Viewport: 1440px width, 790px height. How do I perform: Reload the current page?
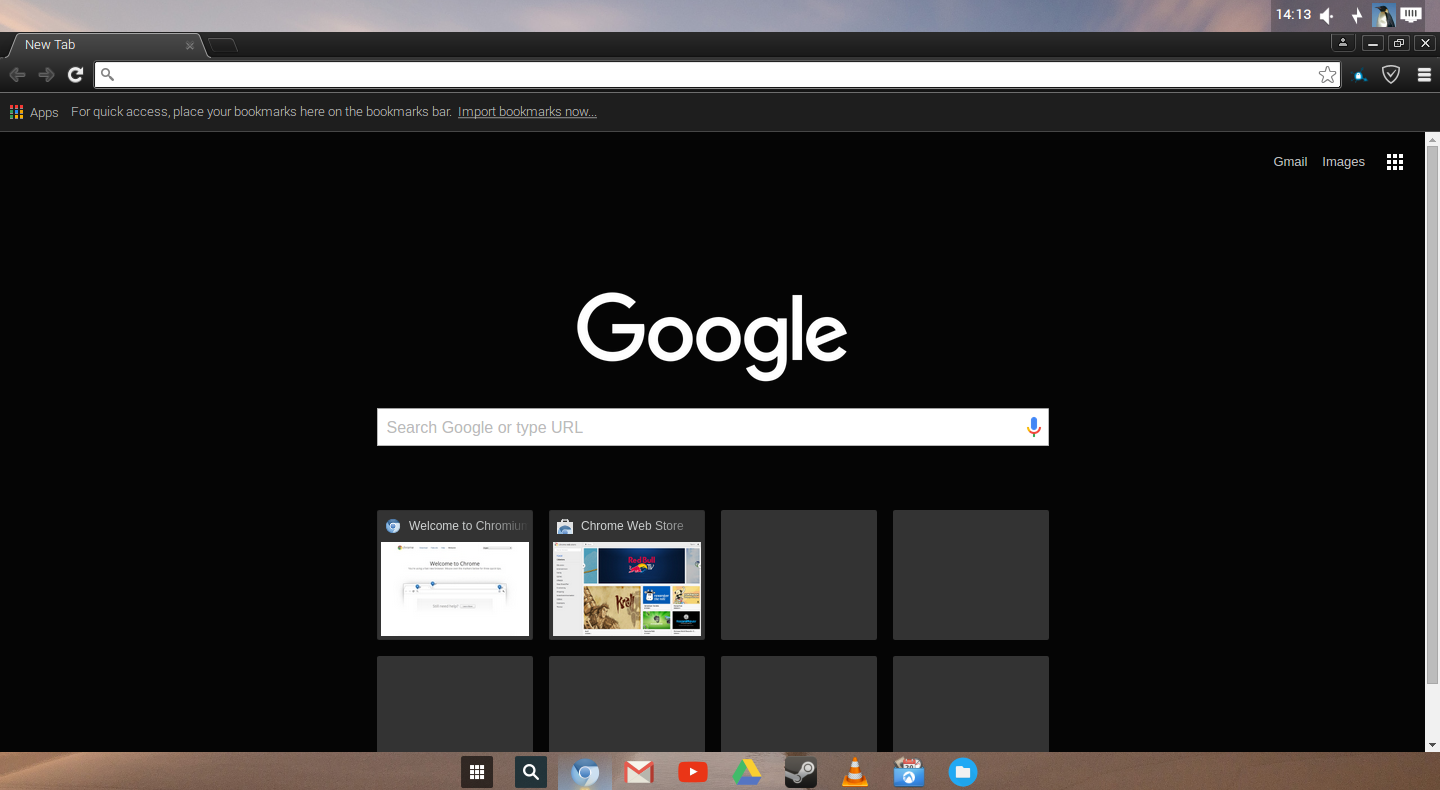(75, 75)
